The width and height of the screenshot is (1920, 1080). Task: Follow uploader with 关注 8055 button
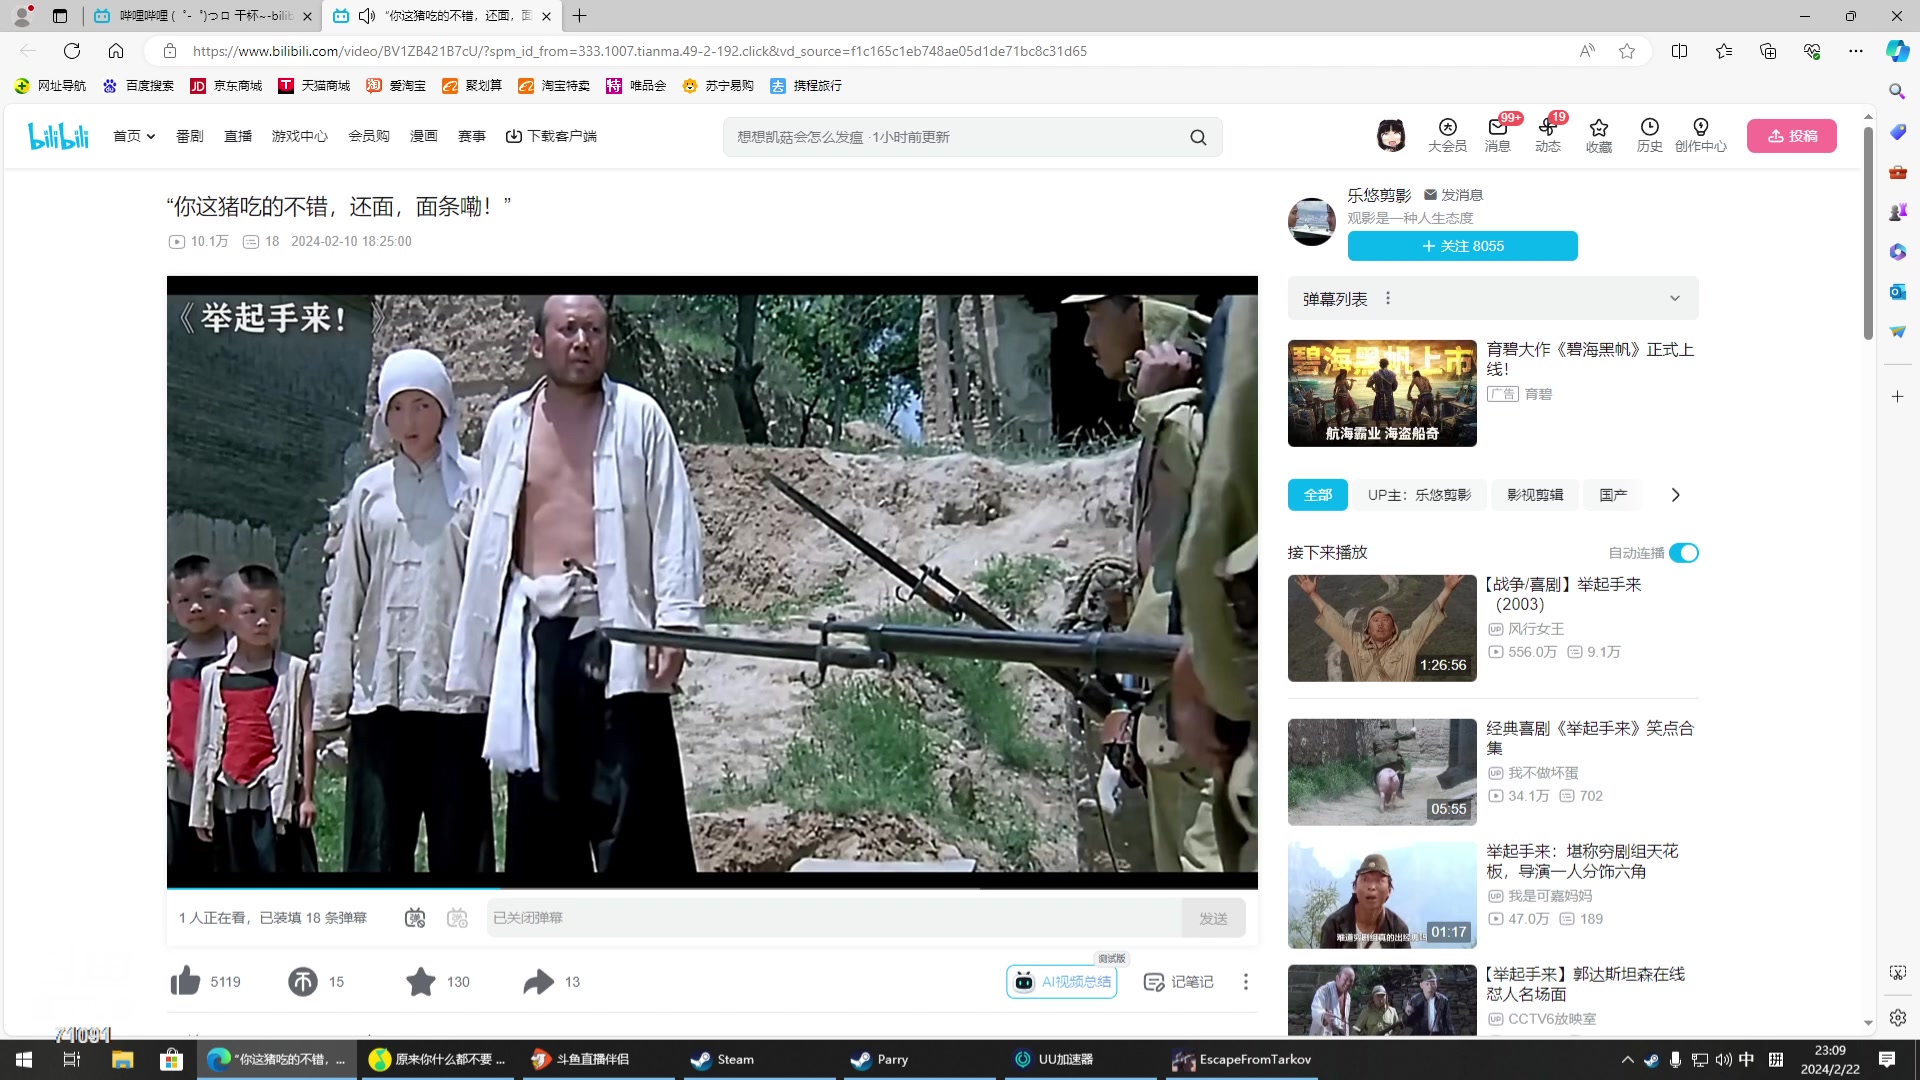point(1462,246)
